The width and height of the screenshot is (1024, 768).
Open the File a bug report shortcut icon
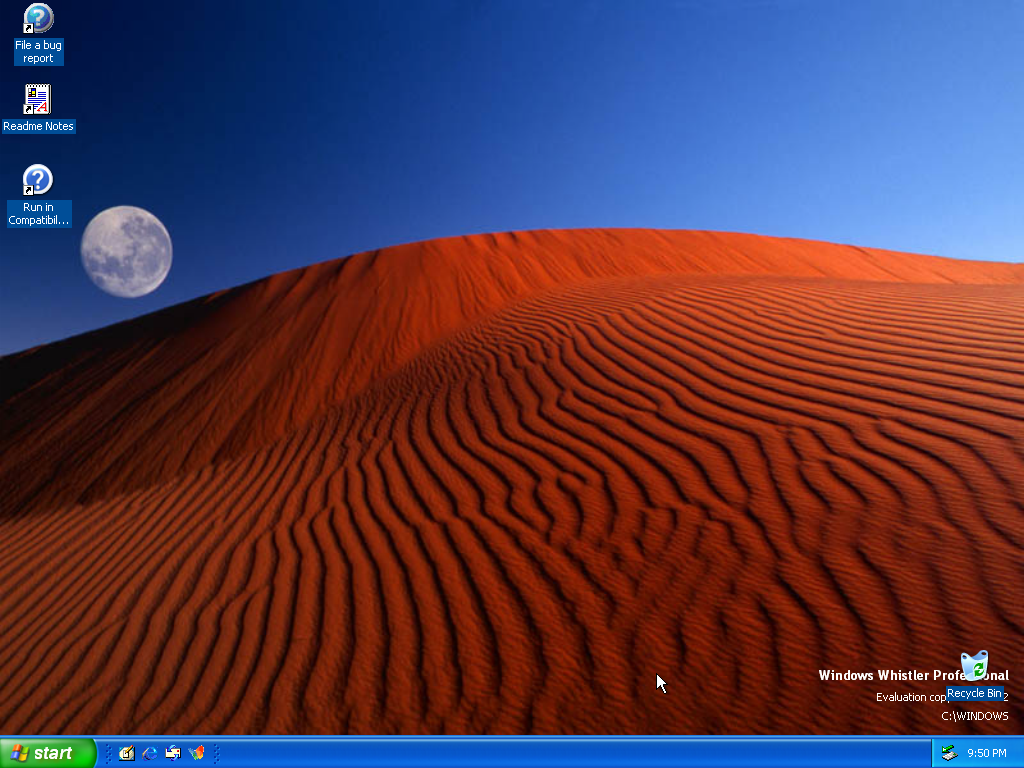(38, 19)
